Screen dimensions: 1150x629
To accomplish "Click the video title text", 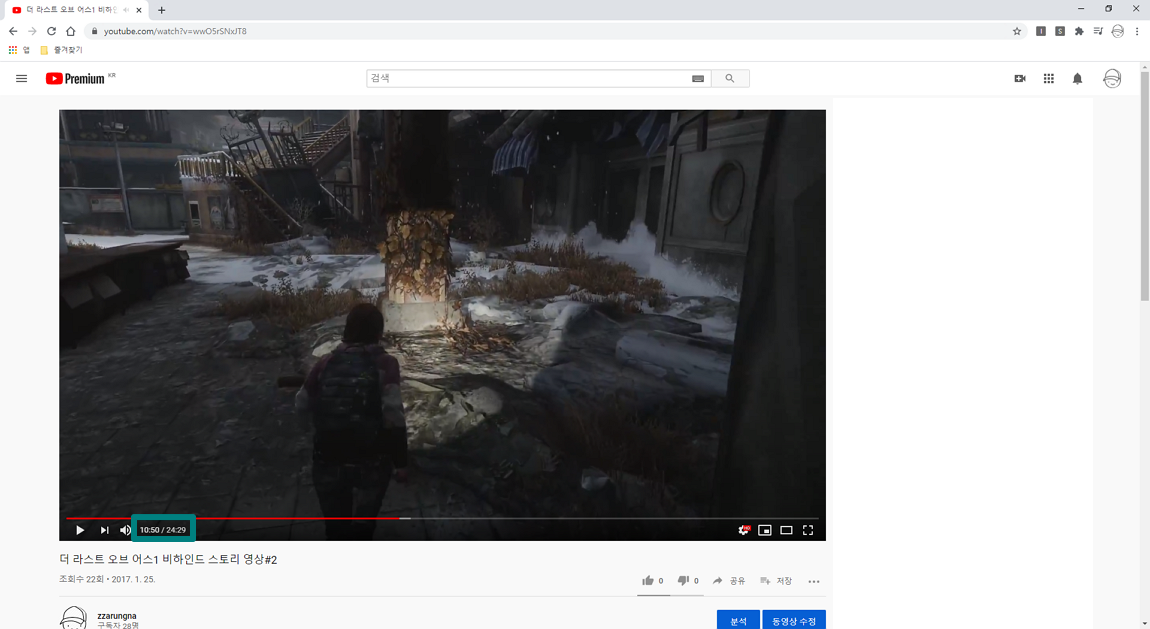I will 168,559.
